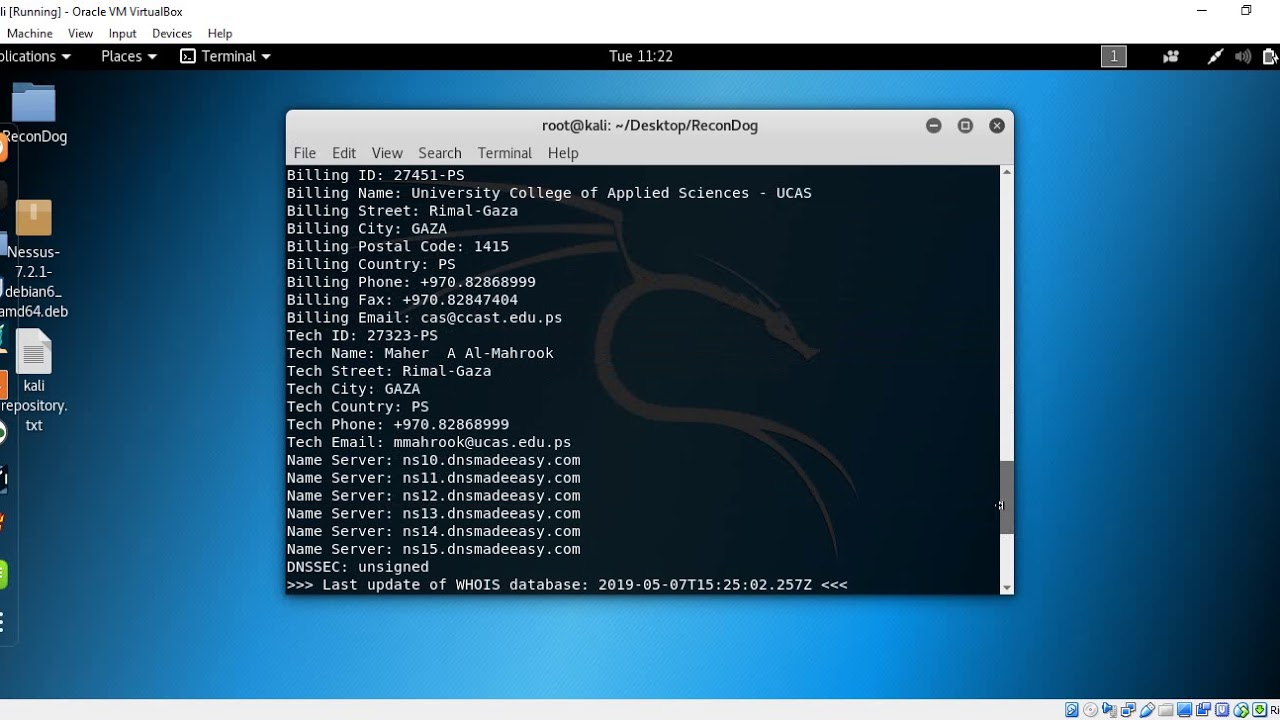This screenshot has width=1280, height=720.
Task: Click the VirtualBox keyboard capture arrow icon
Action: 1260,710
